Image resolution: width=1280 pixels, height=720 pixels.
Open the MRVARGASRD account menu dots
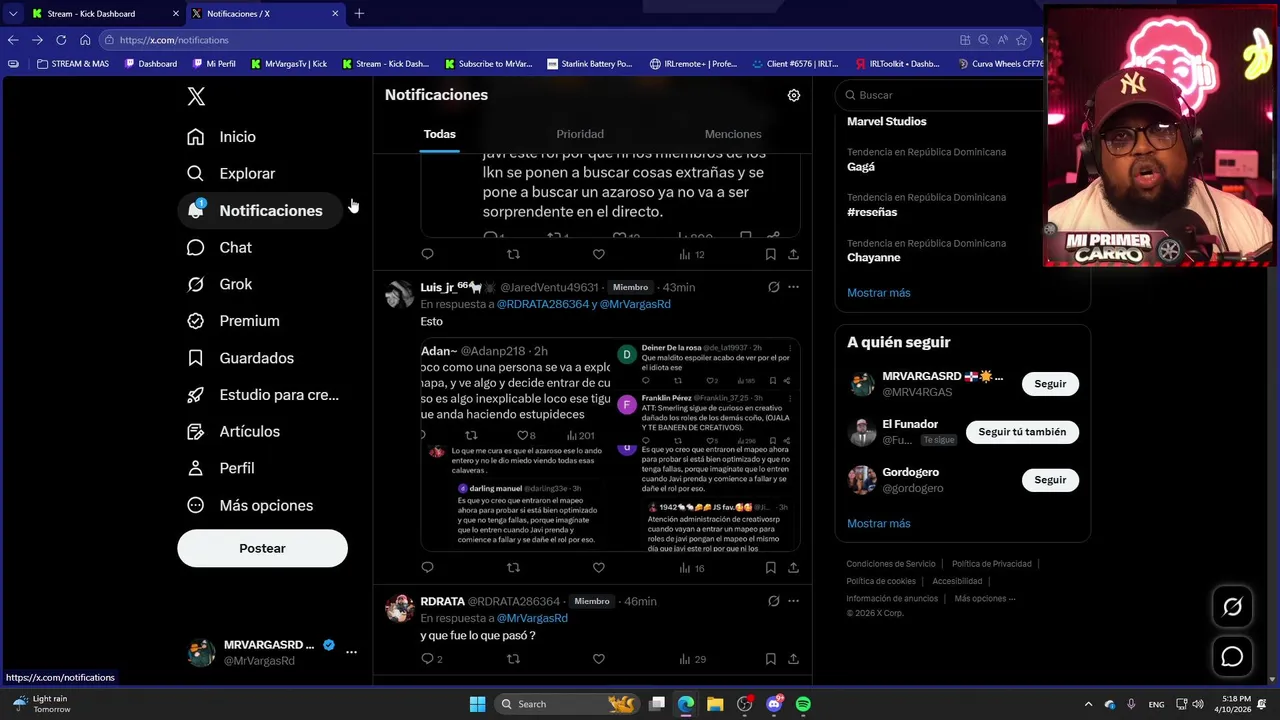pos(351,652)
